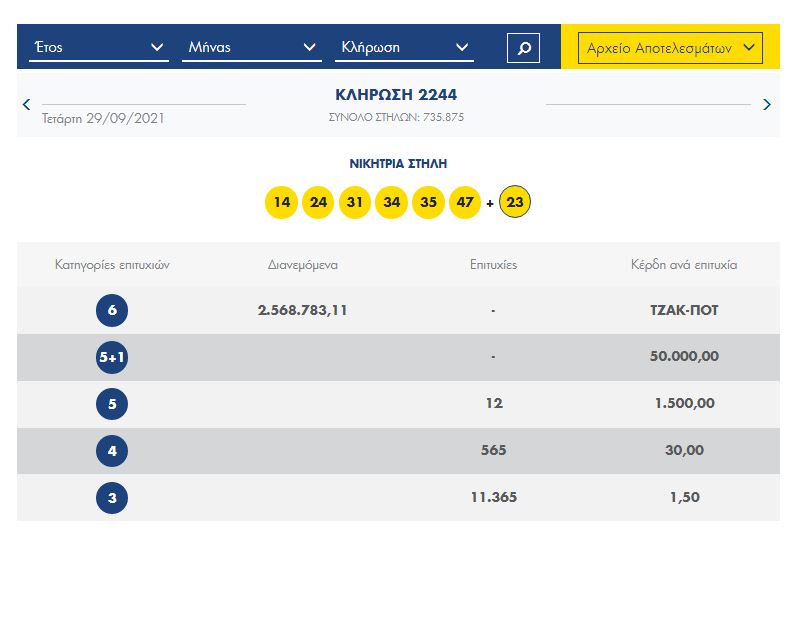Open Αρχείο Αποτελεσμάτων archive menu
The image size is (791, 617).
point(670,47)
